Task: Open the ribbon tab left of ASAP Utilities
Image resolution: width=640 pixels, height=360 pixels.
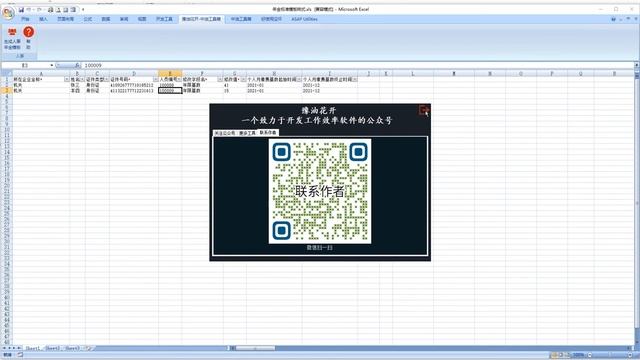Action: pos(271,19)
